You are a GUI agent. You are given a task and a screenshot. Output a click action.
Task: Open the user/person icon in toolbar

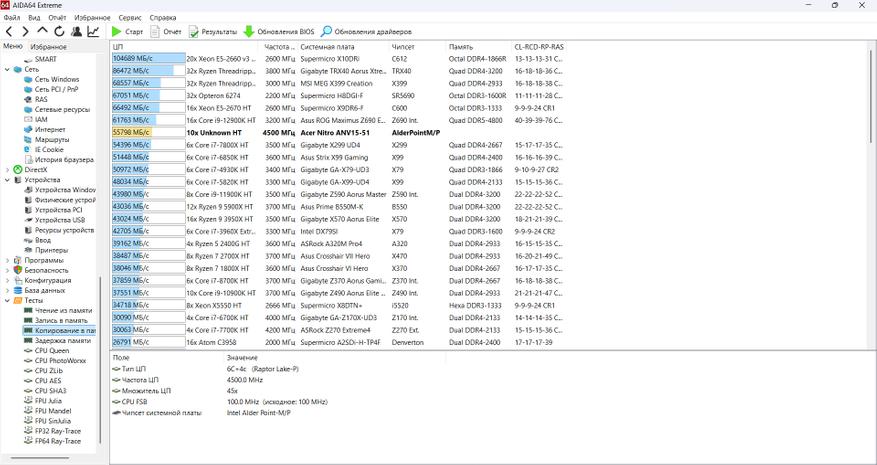point(76,31)
